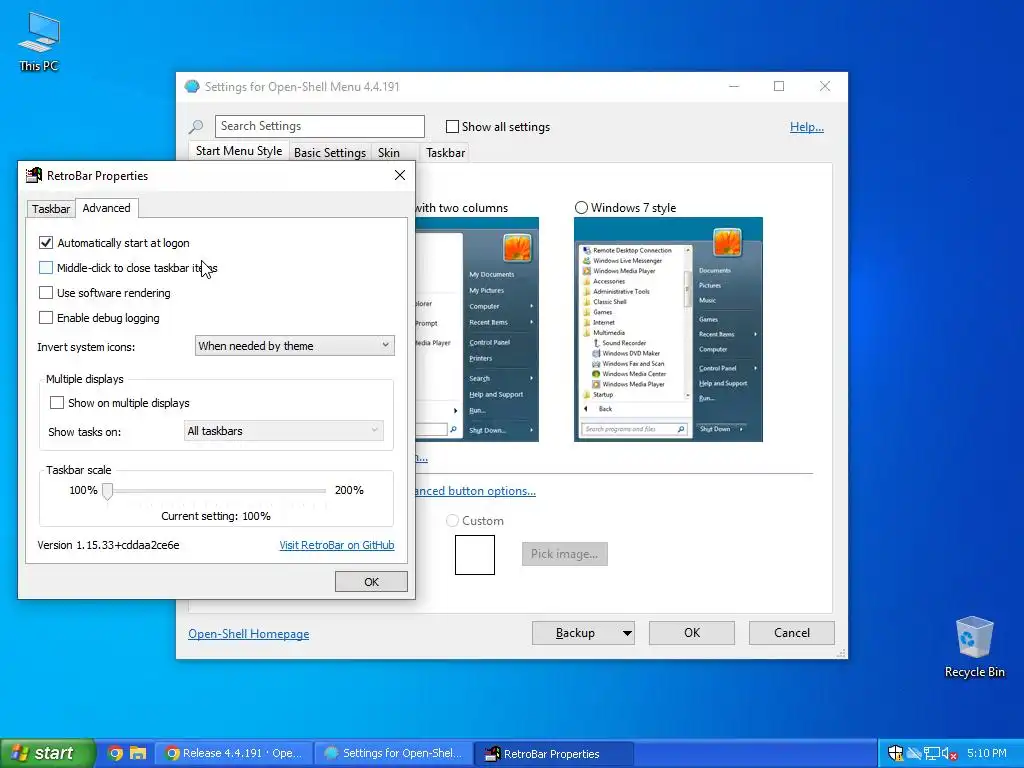
Task: Minimize the Open-Shell settings window
Action: point(734,86)
